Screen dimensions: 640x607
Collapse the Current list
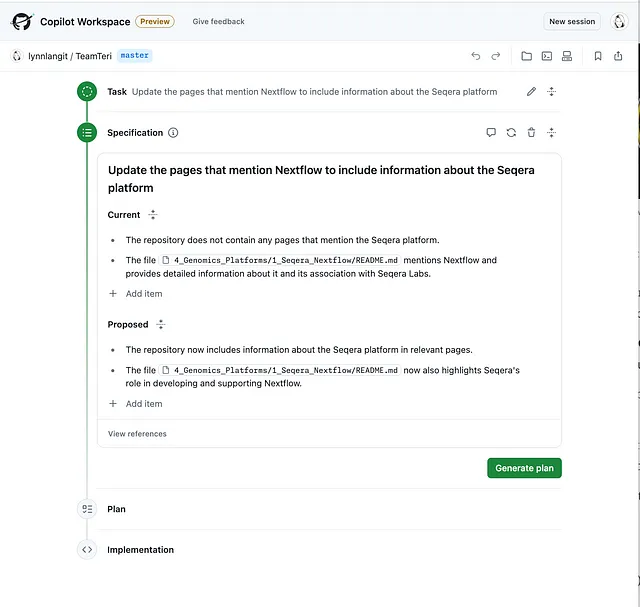(153, 215)
